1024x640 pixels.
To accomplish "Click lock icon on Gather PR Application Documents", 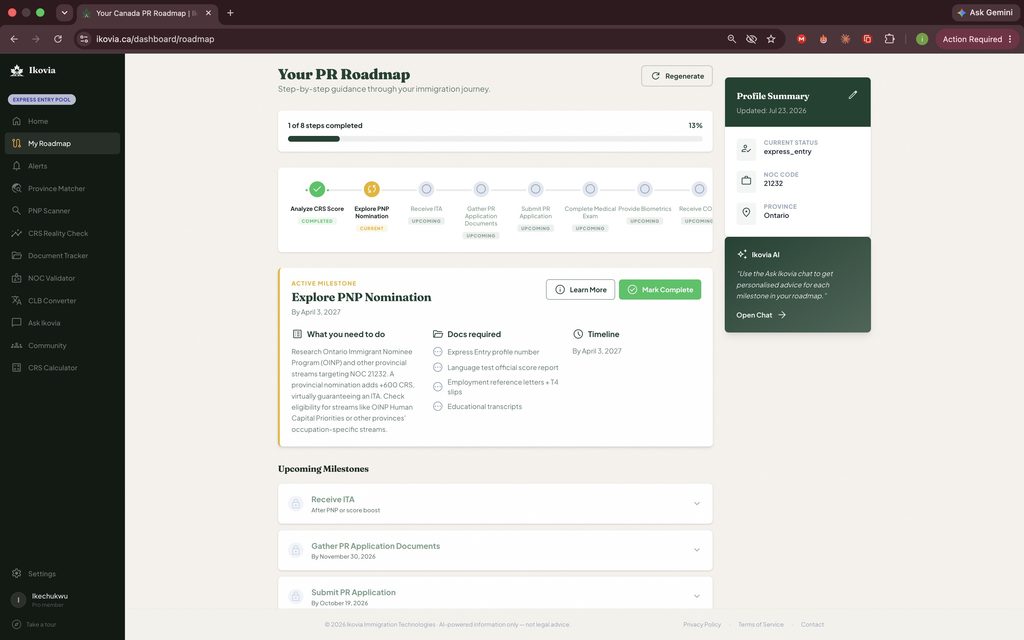I will pyautogui.click(x=296, y=551).
